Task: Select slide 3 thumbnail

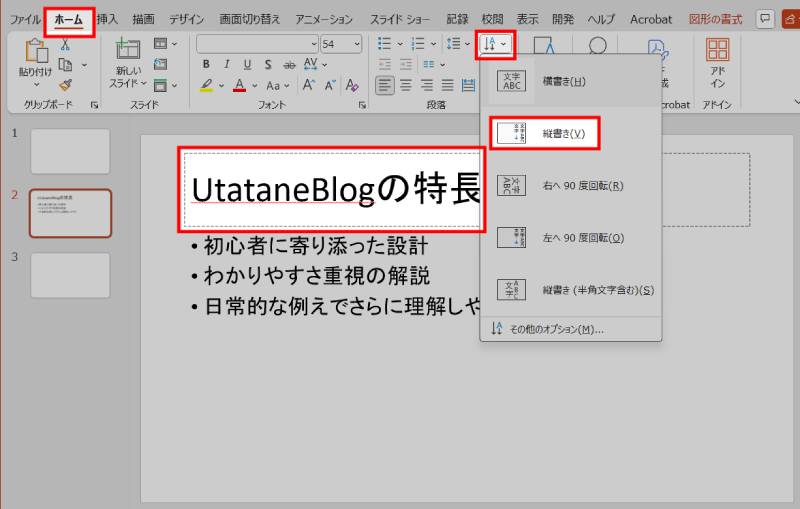Action: [x=70, y=275]
